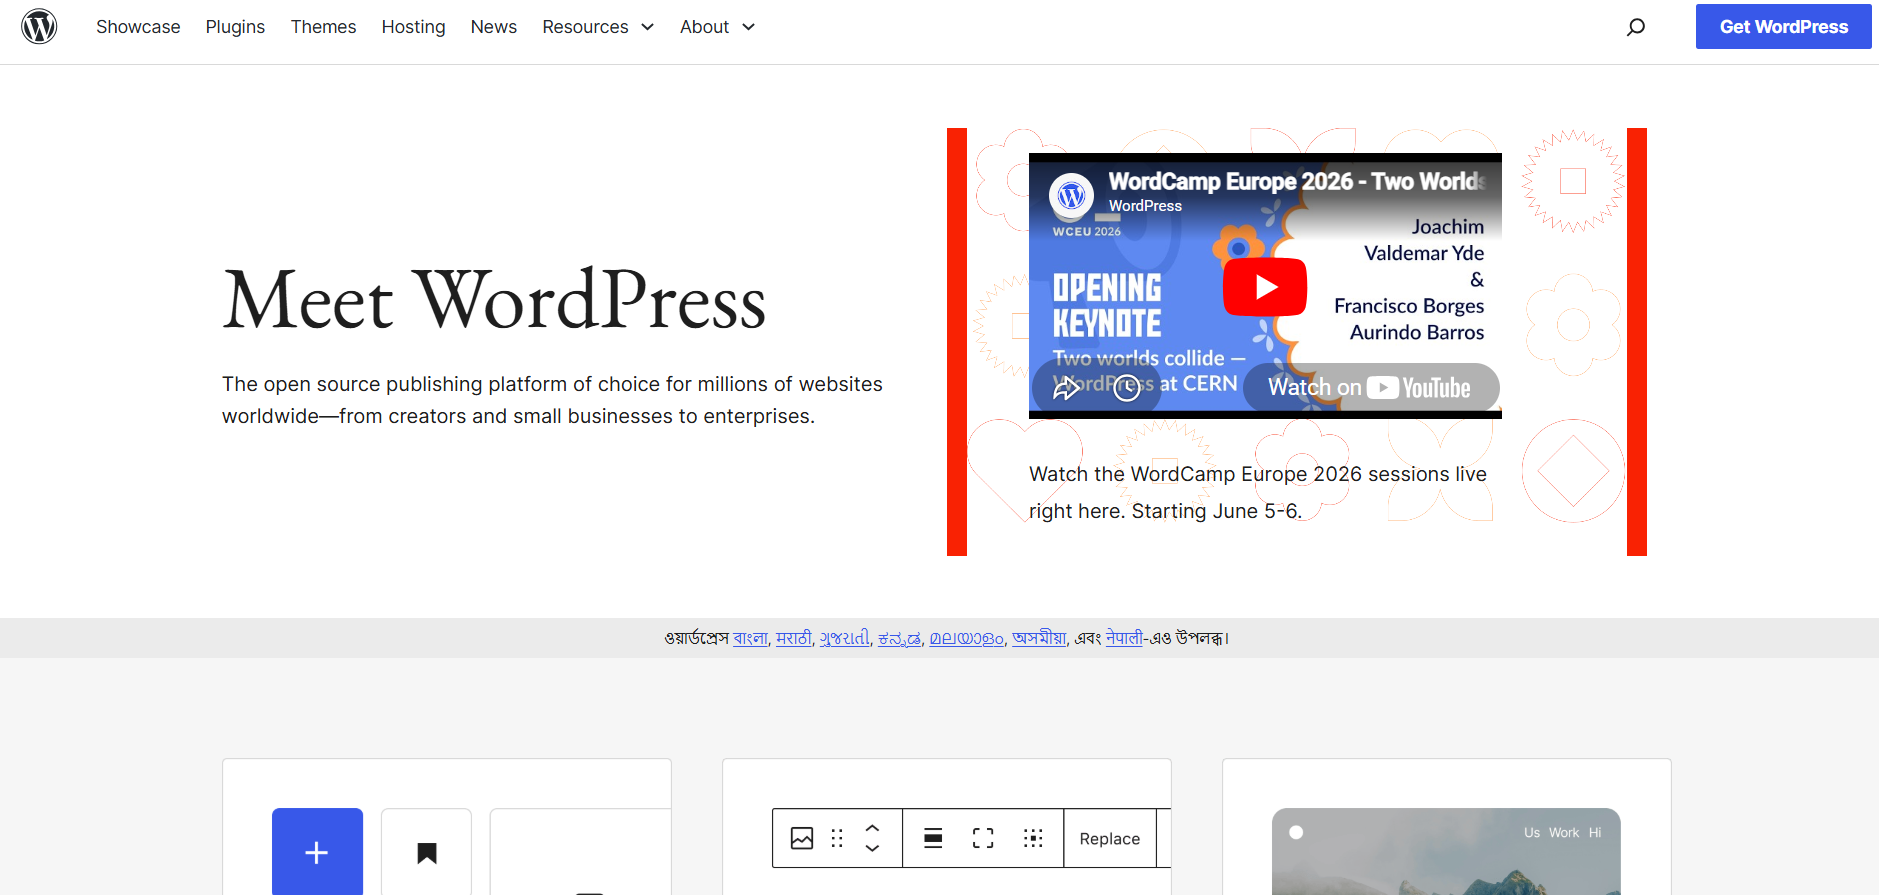
Task: Click the WordPress logo in the header
Action: coord(39,26)
